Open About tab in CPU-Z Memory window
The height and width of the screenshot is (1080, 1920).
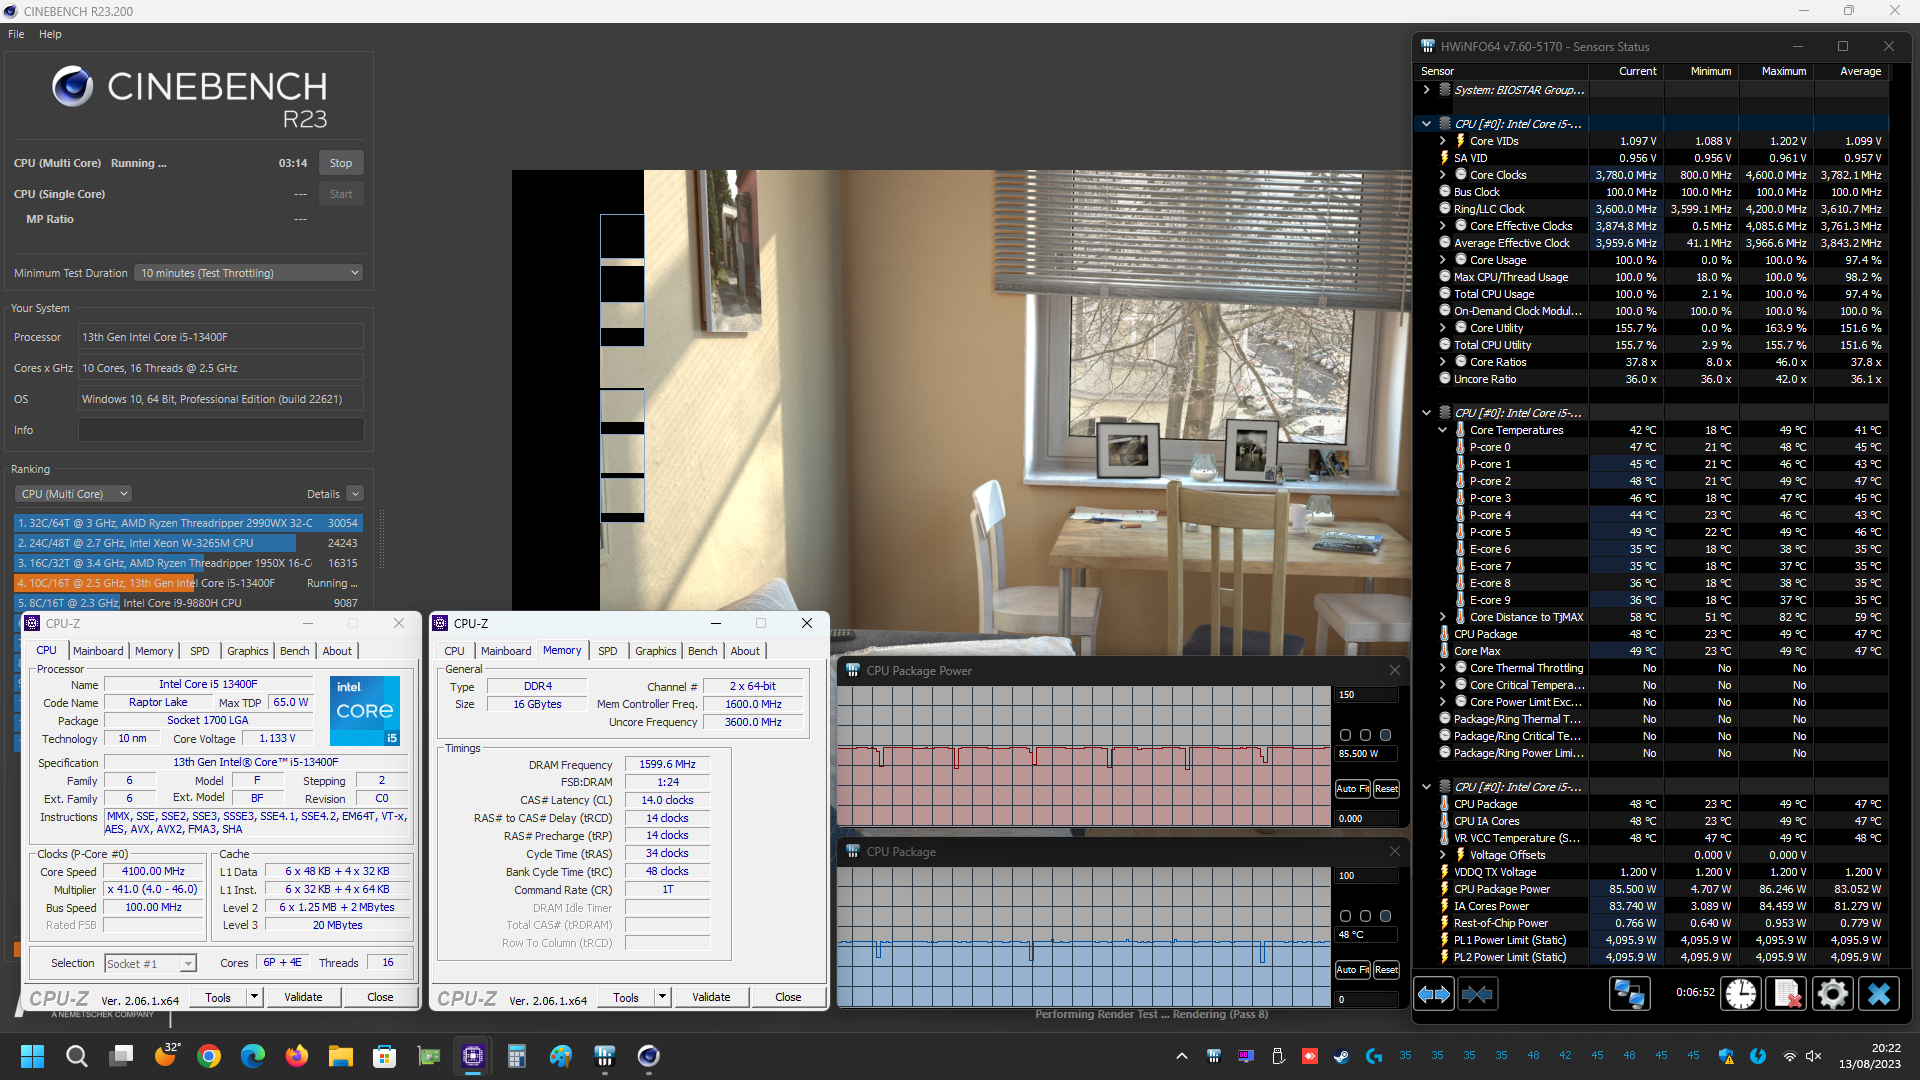(x=745, y=651)
